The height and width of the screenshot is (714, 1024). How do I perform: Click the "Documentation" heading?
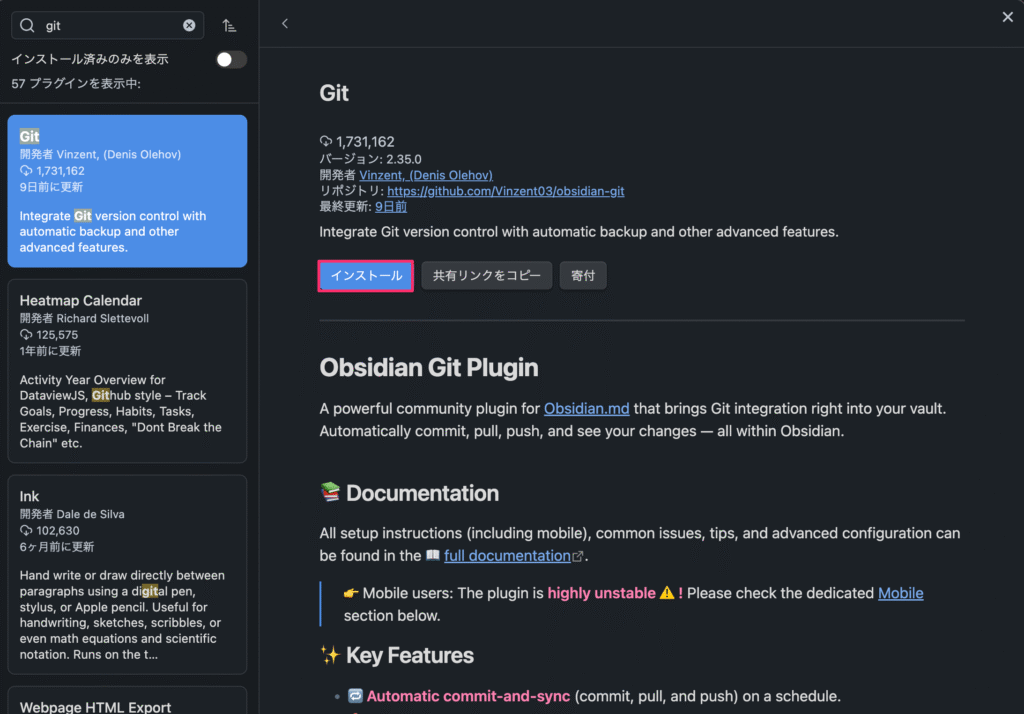tap(423, 493)
